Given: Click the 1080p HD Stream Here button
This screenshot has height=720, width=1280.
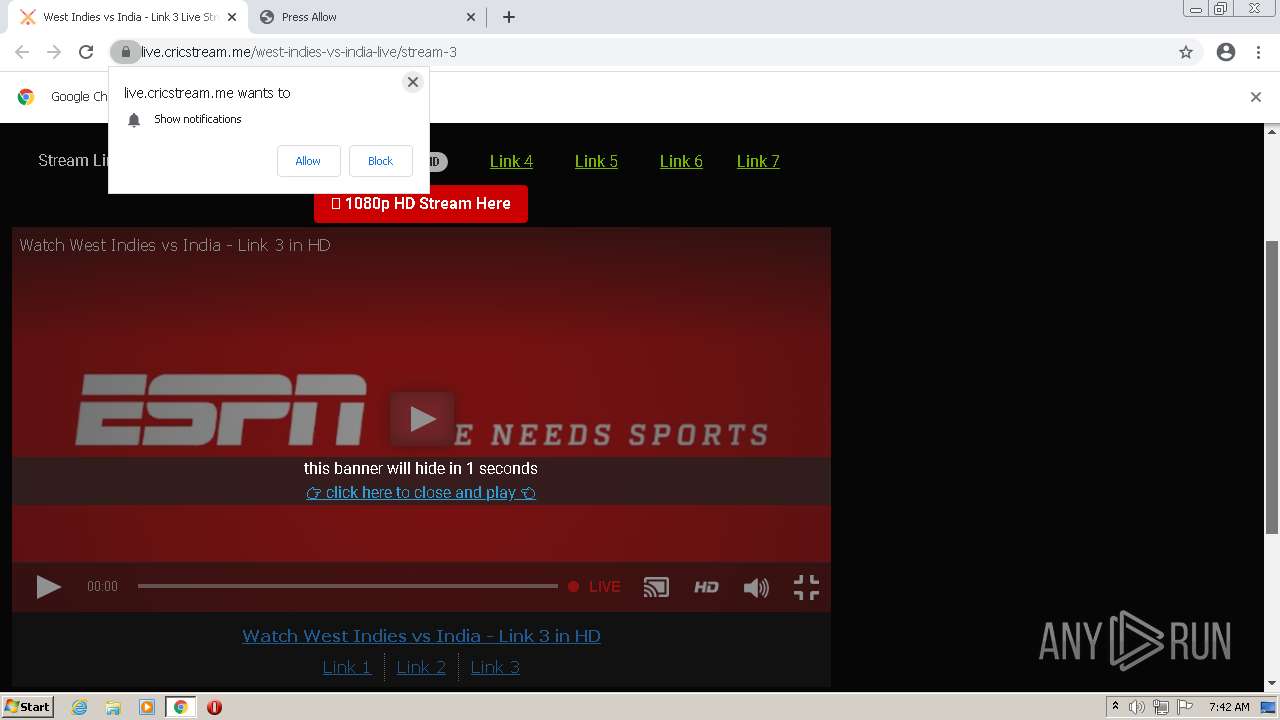Looking at the screenshot, I should (421, 203).
